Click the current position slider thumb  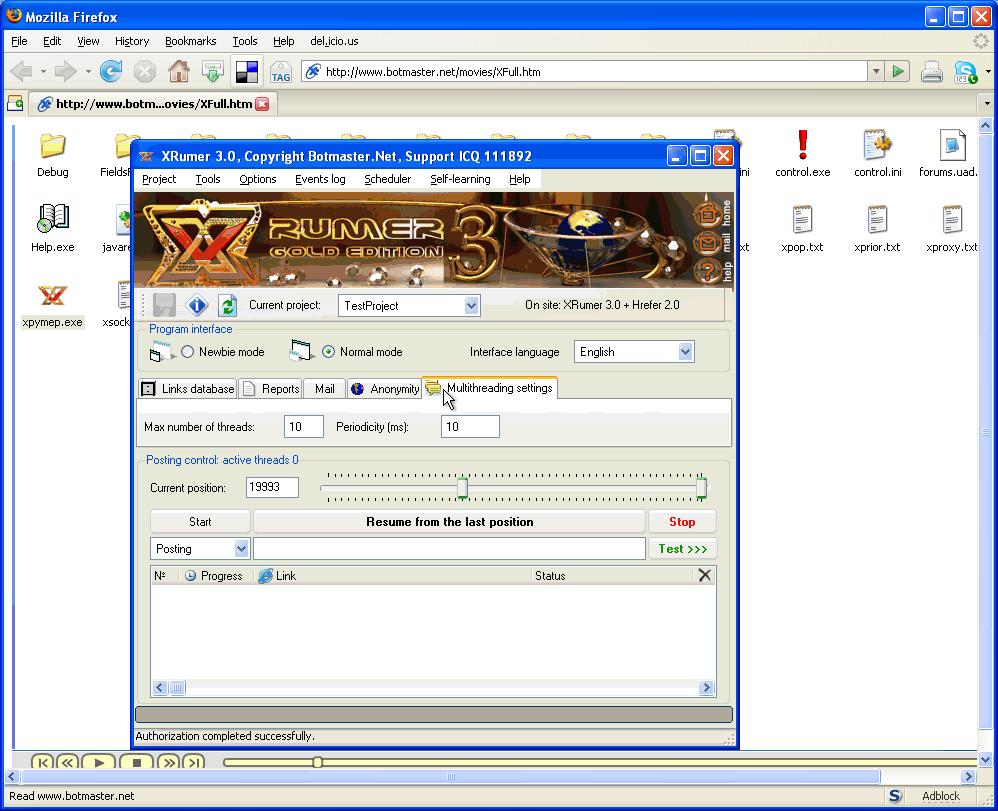[463, 488]
